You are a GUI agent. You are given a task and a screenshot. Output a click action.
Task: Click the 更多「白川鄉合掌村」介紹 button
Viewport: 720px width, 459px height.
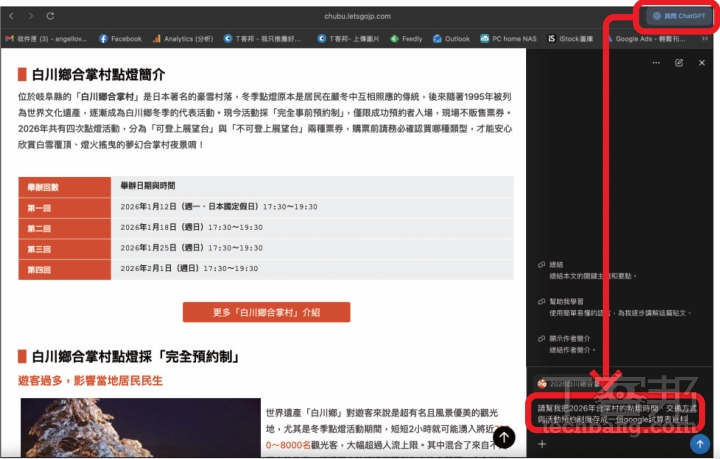tap(266, 313)
